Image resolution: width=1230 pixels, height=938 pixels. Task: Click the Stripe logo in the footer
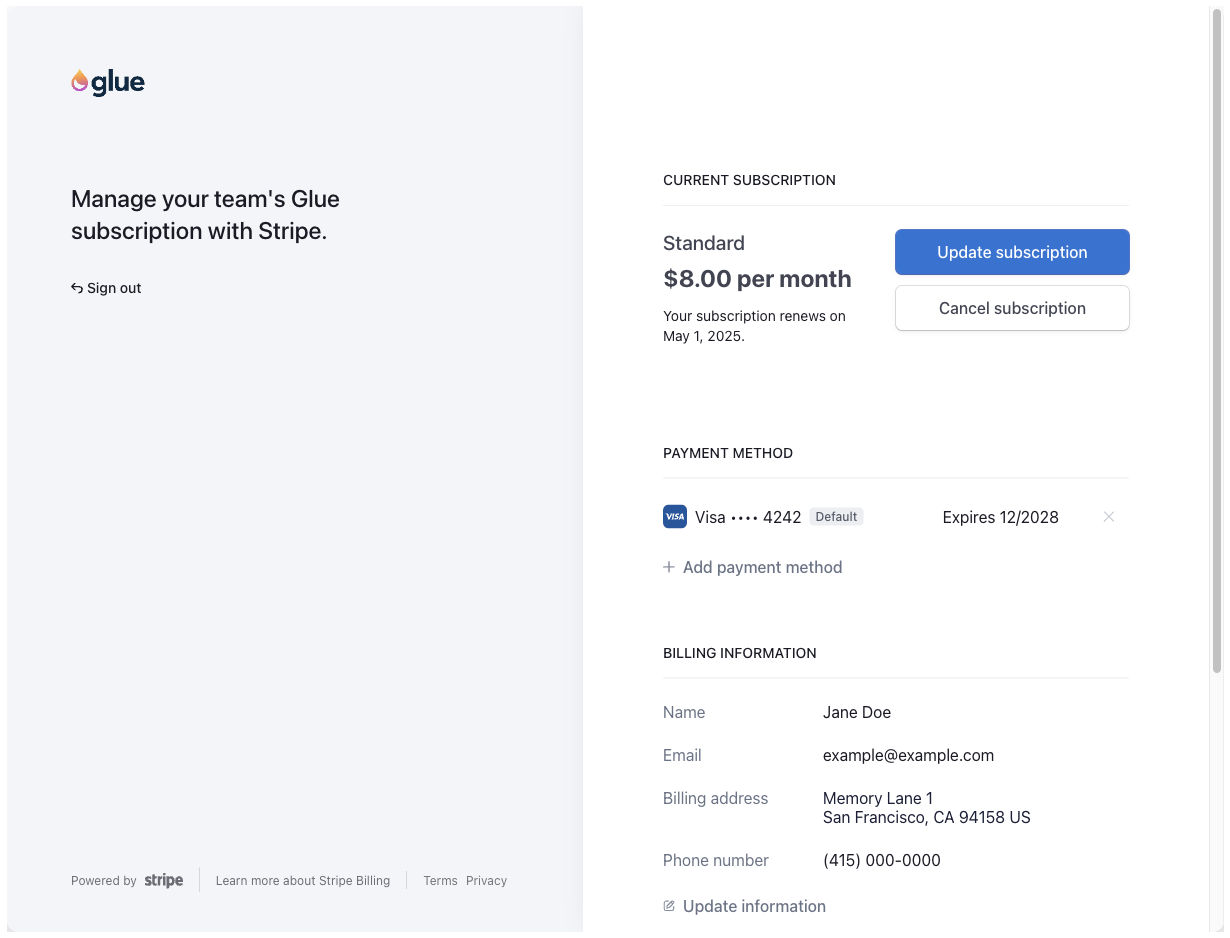[164, 881]
